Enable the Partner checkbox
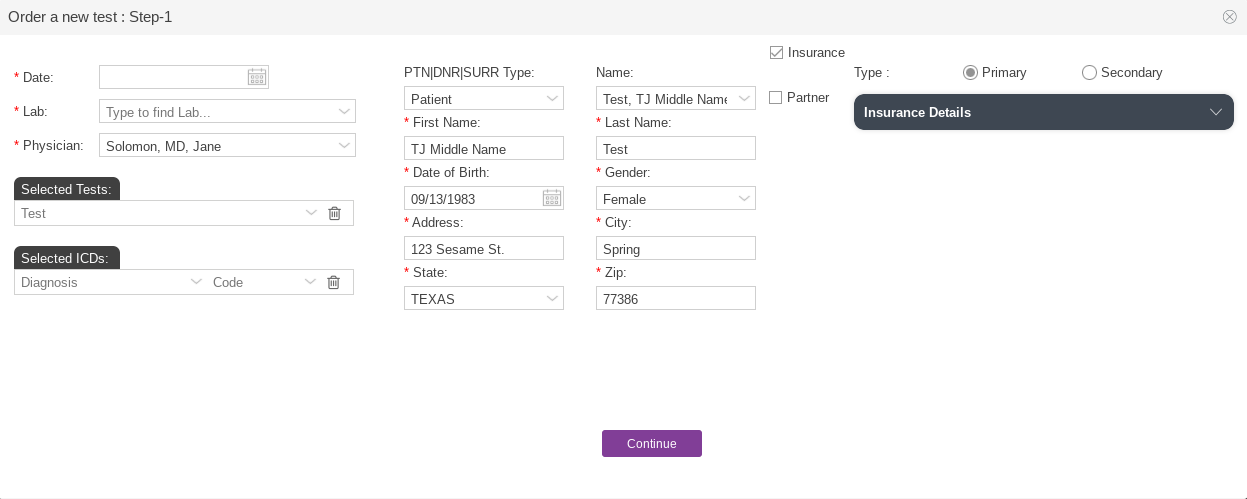 776,97
